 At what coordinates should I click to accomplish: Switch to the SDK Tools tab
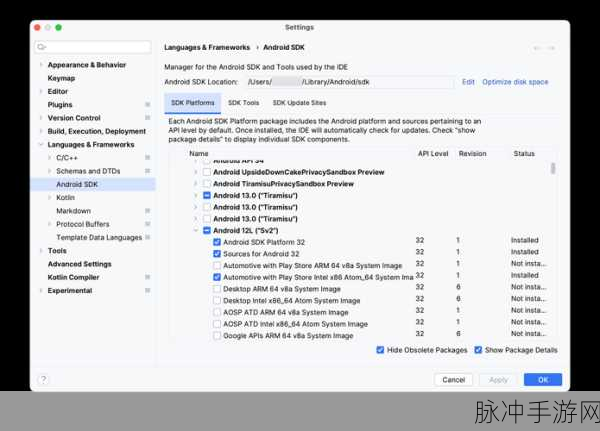(x=243, y=103)
